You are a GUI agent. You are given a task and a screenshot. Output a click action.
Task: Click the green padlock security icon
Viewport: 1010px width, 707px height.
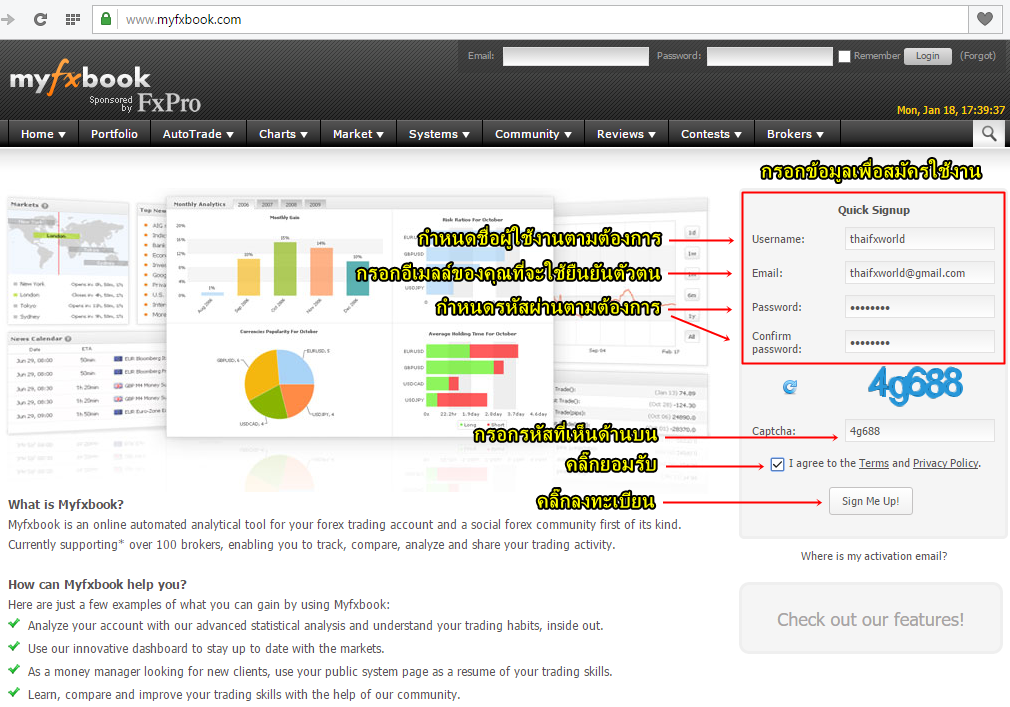106,19
